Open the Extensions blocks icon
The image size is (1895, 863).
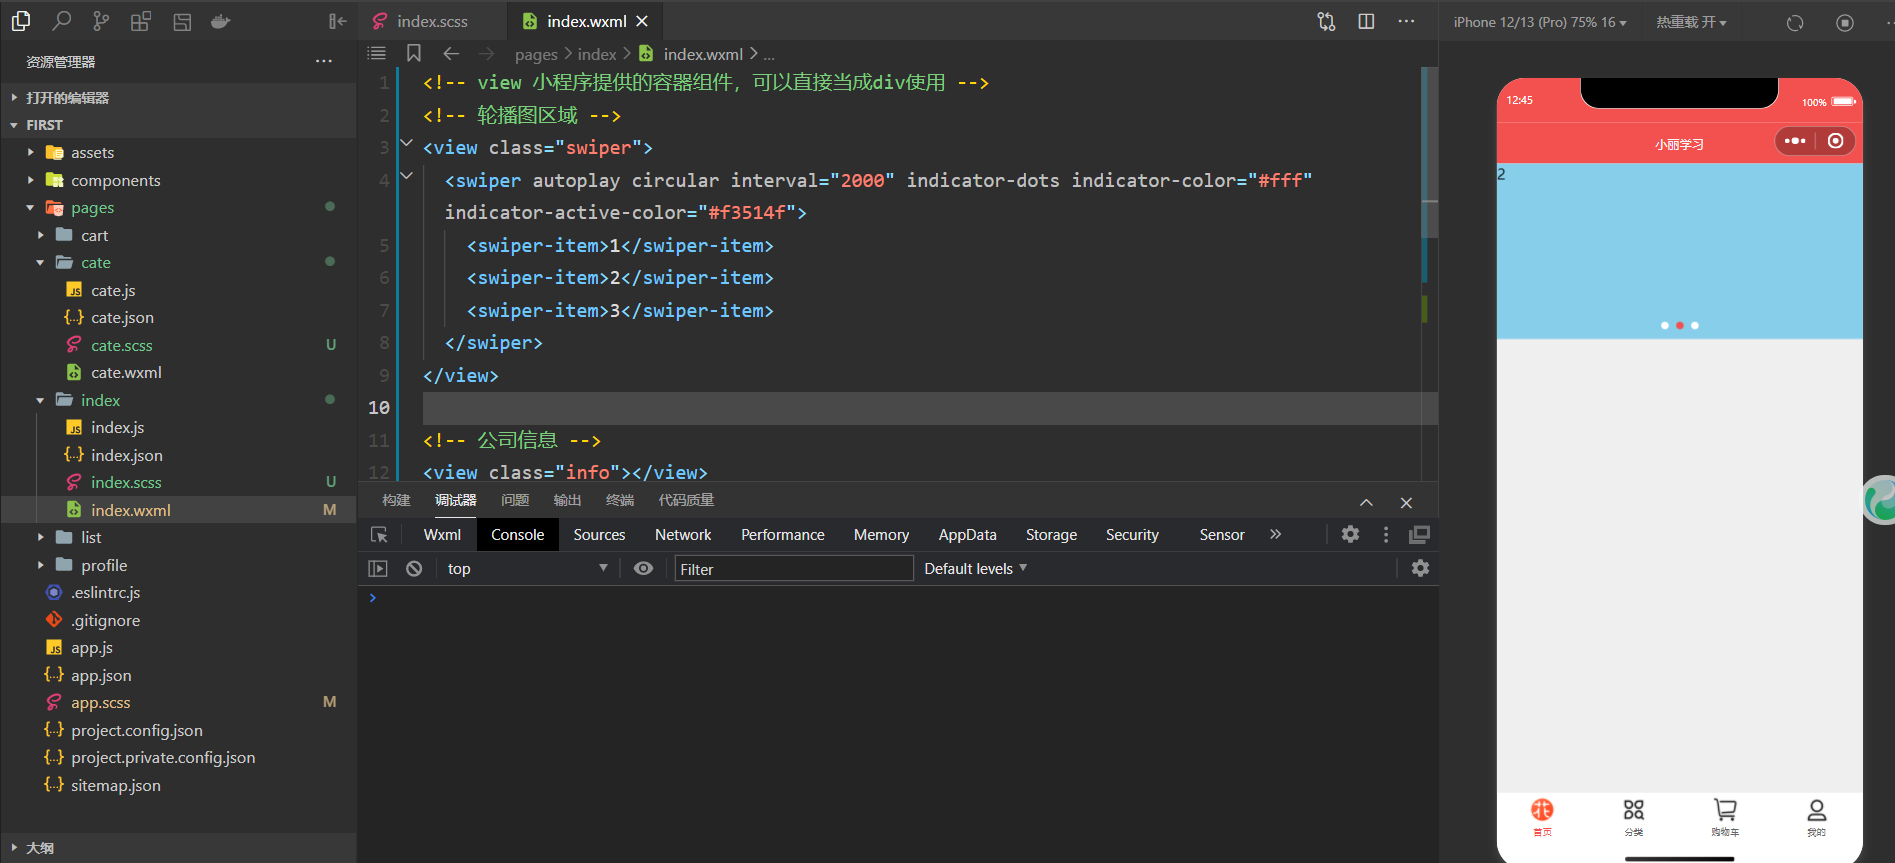[141, 21]
